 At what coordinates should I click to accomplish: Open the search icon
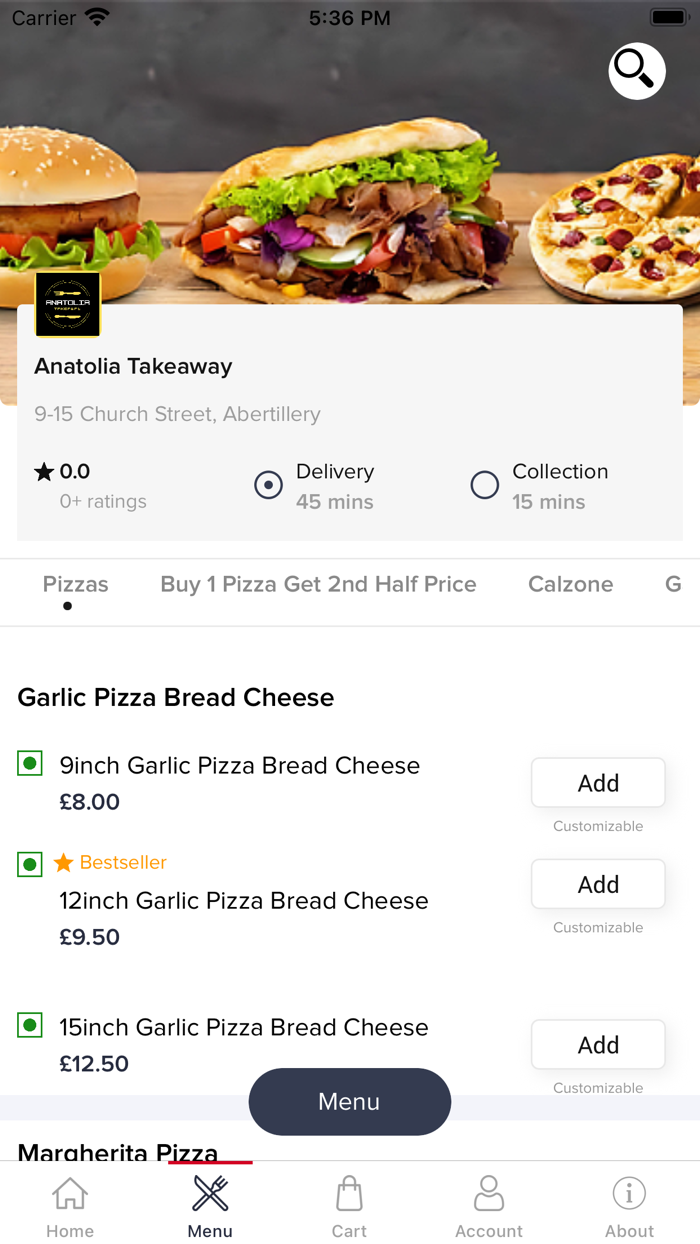click(636, 71)
